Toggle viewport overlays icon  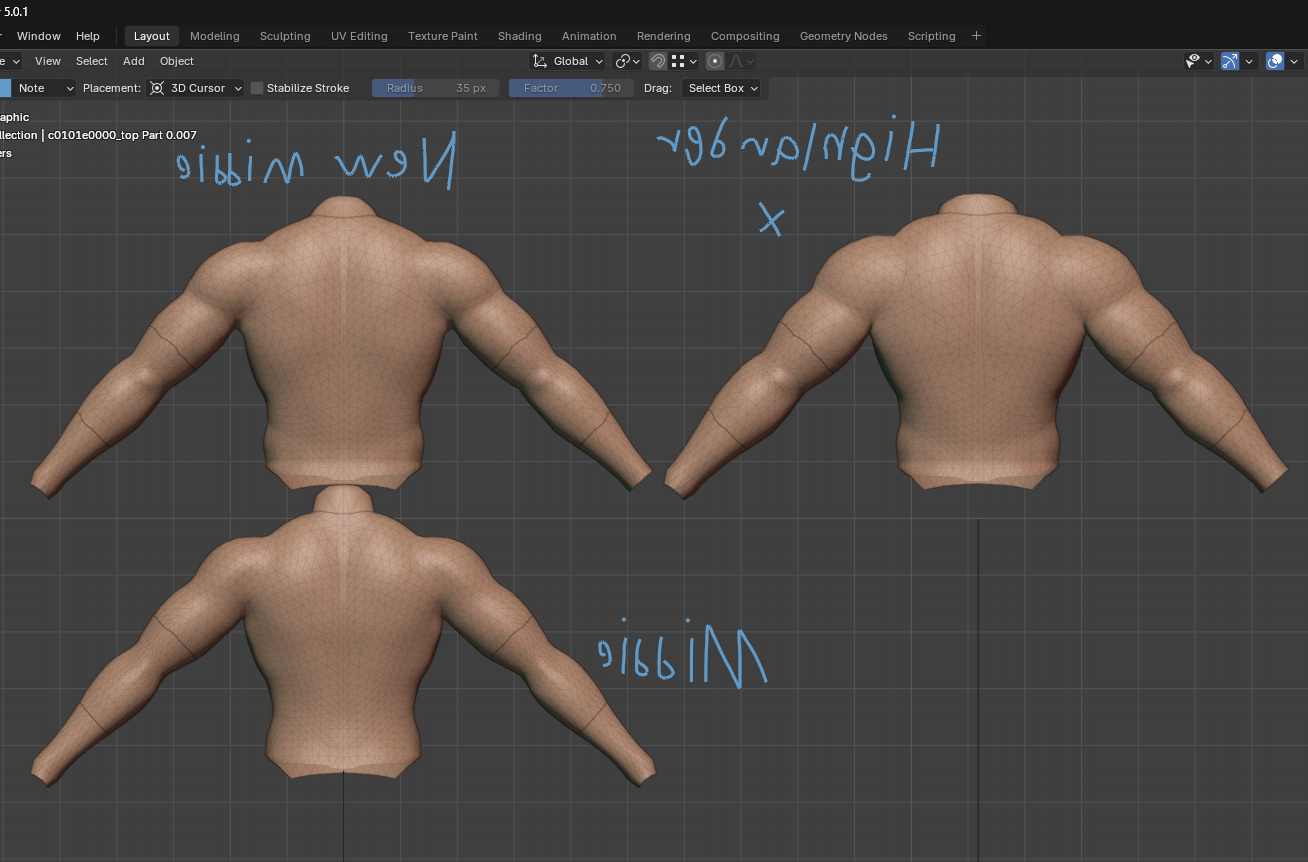point(1275,61)
